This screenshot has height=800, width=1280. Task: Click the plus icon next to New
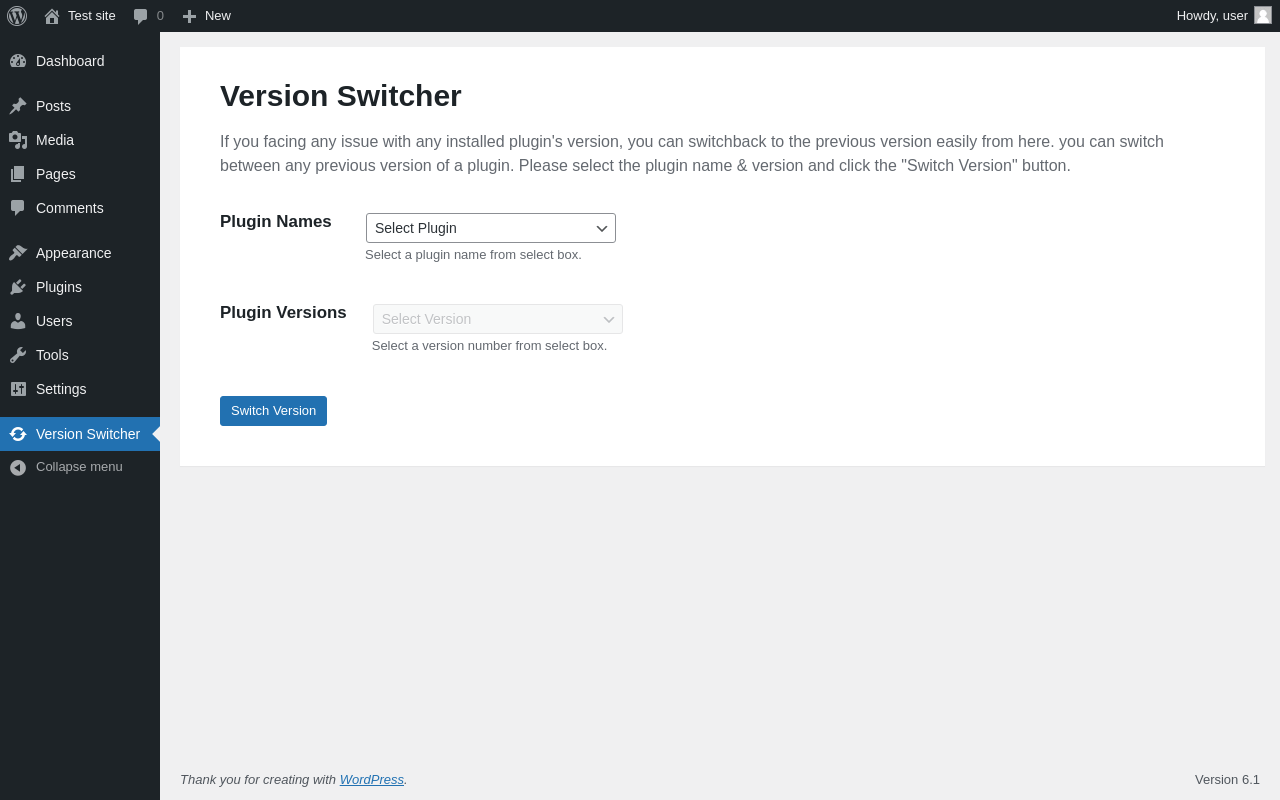pyautogui.click(x=189, y=16)
